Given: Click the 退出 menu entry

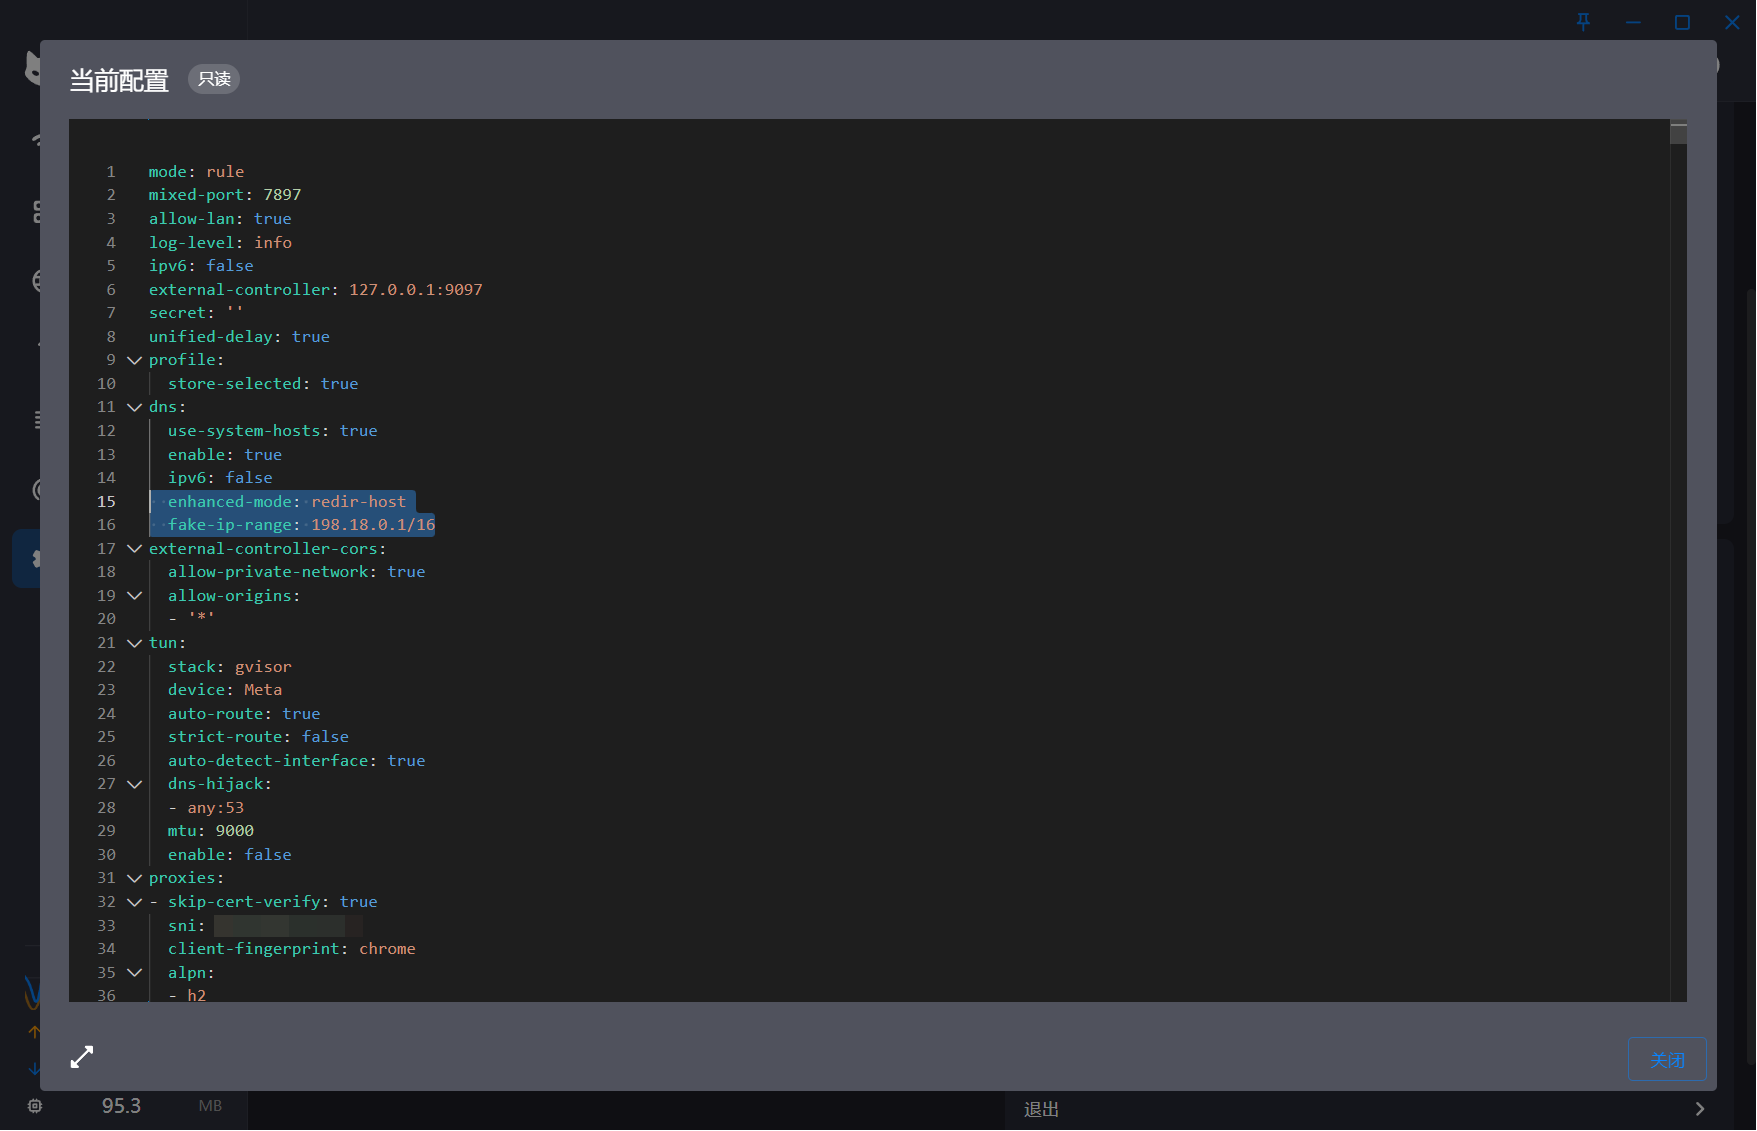Looking at the screenshot, I should [1041, 1109].
